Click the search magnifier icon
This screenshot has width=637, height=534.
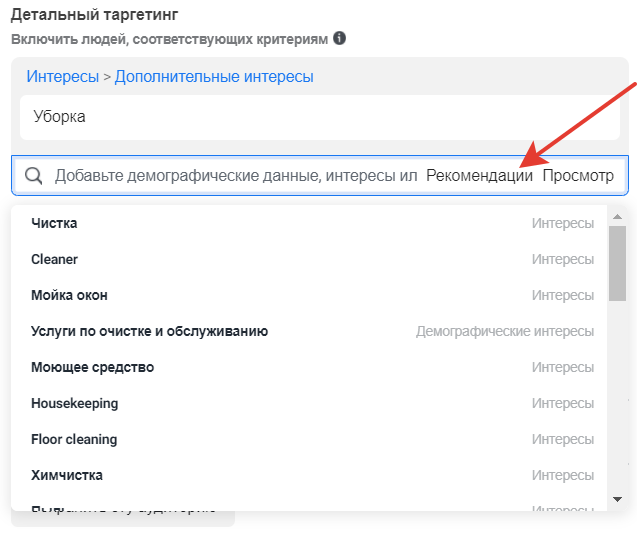coord(34,176)
